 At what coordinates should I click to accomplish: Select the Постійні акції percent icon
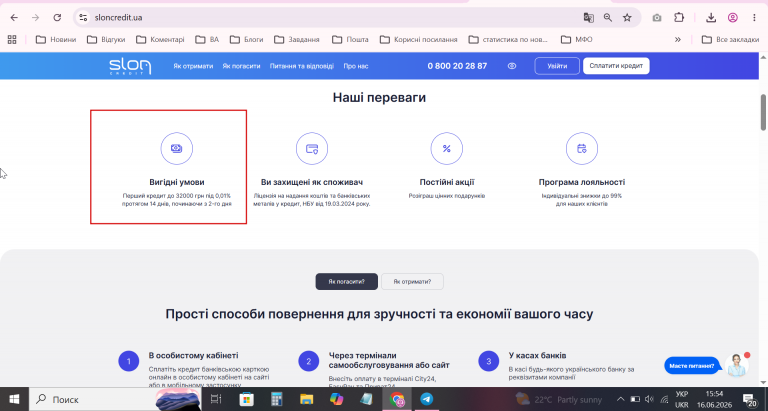tap(447, 148)
